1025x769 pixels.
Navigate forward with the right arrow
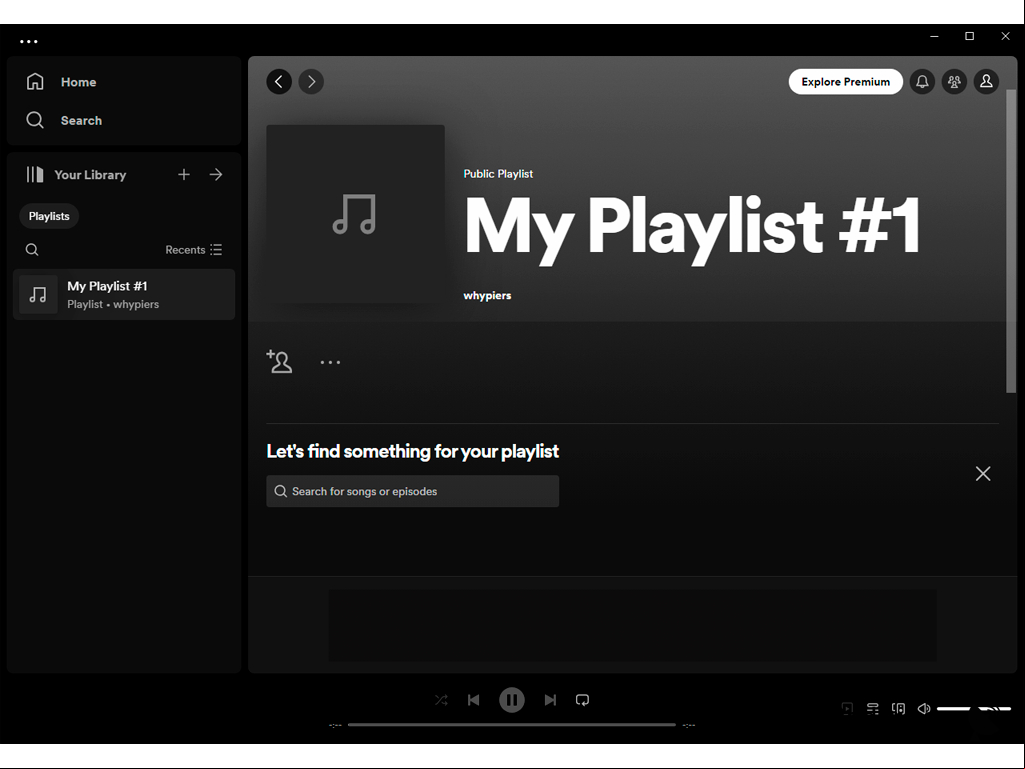coord(311,82)
